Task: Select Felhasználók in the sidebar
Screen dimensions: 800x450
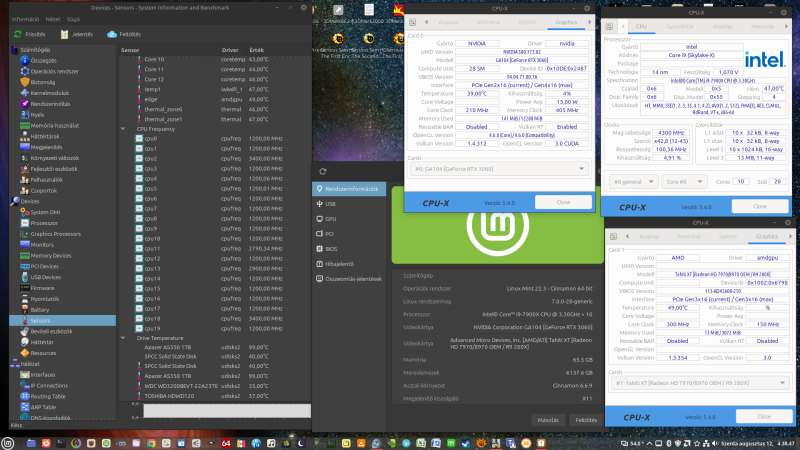Action: click(46, 180)
